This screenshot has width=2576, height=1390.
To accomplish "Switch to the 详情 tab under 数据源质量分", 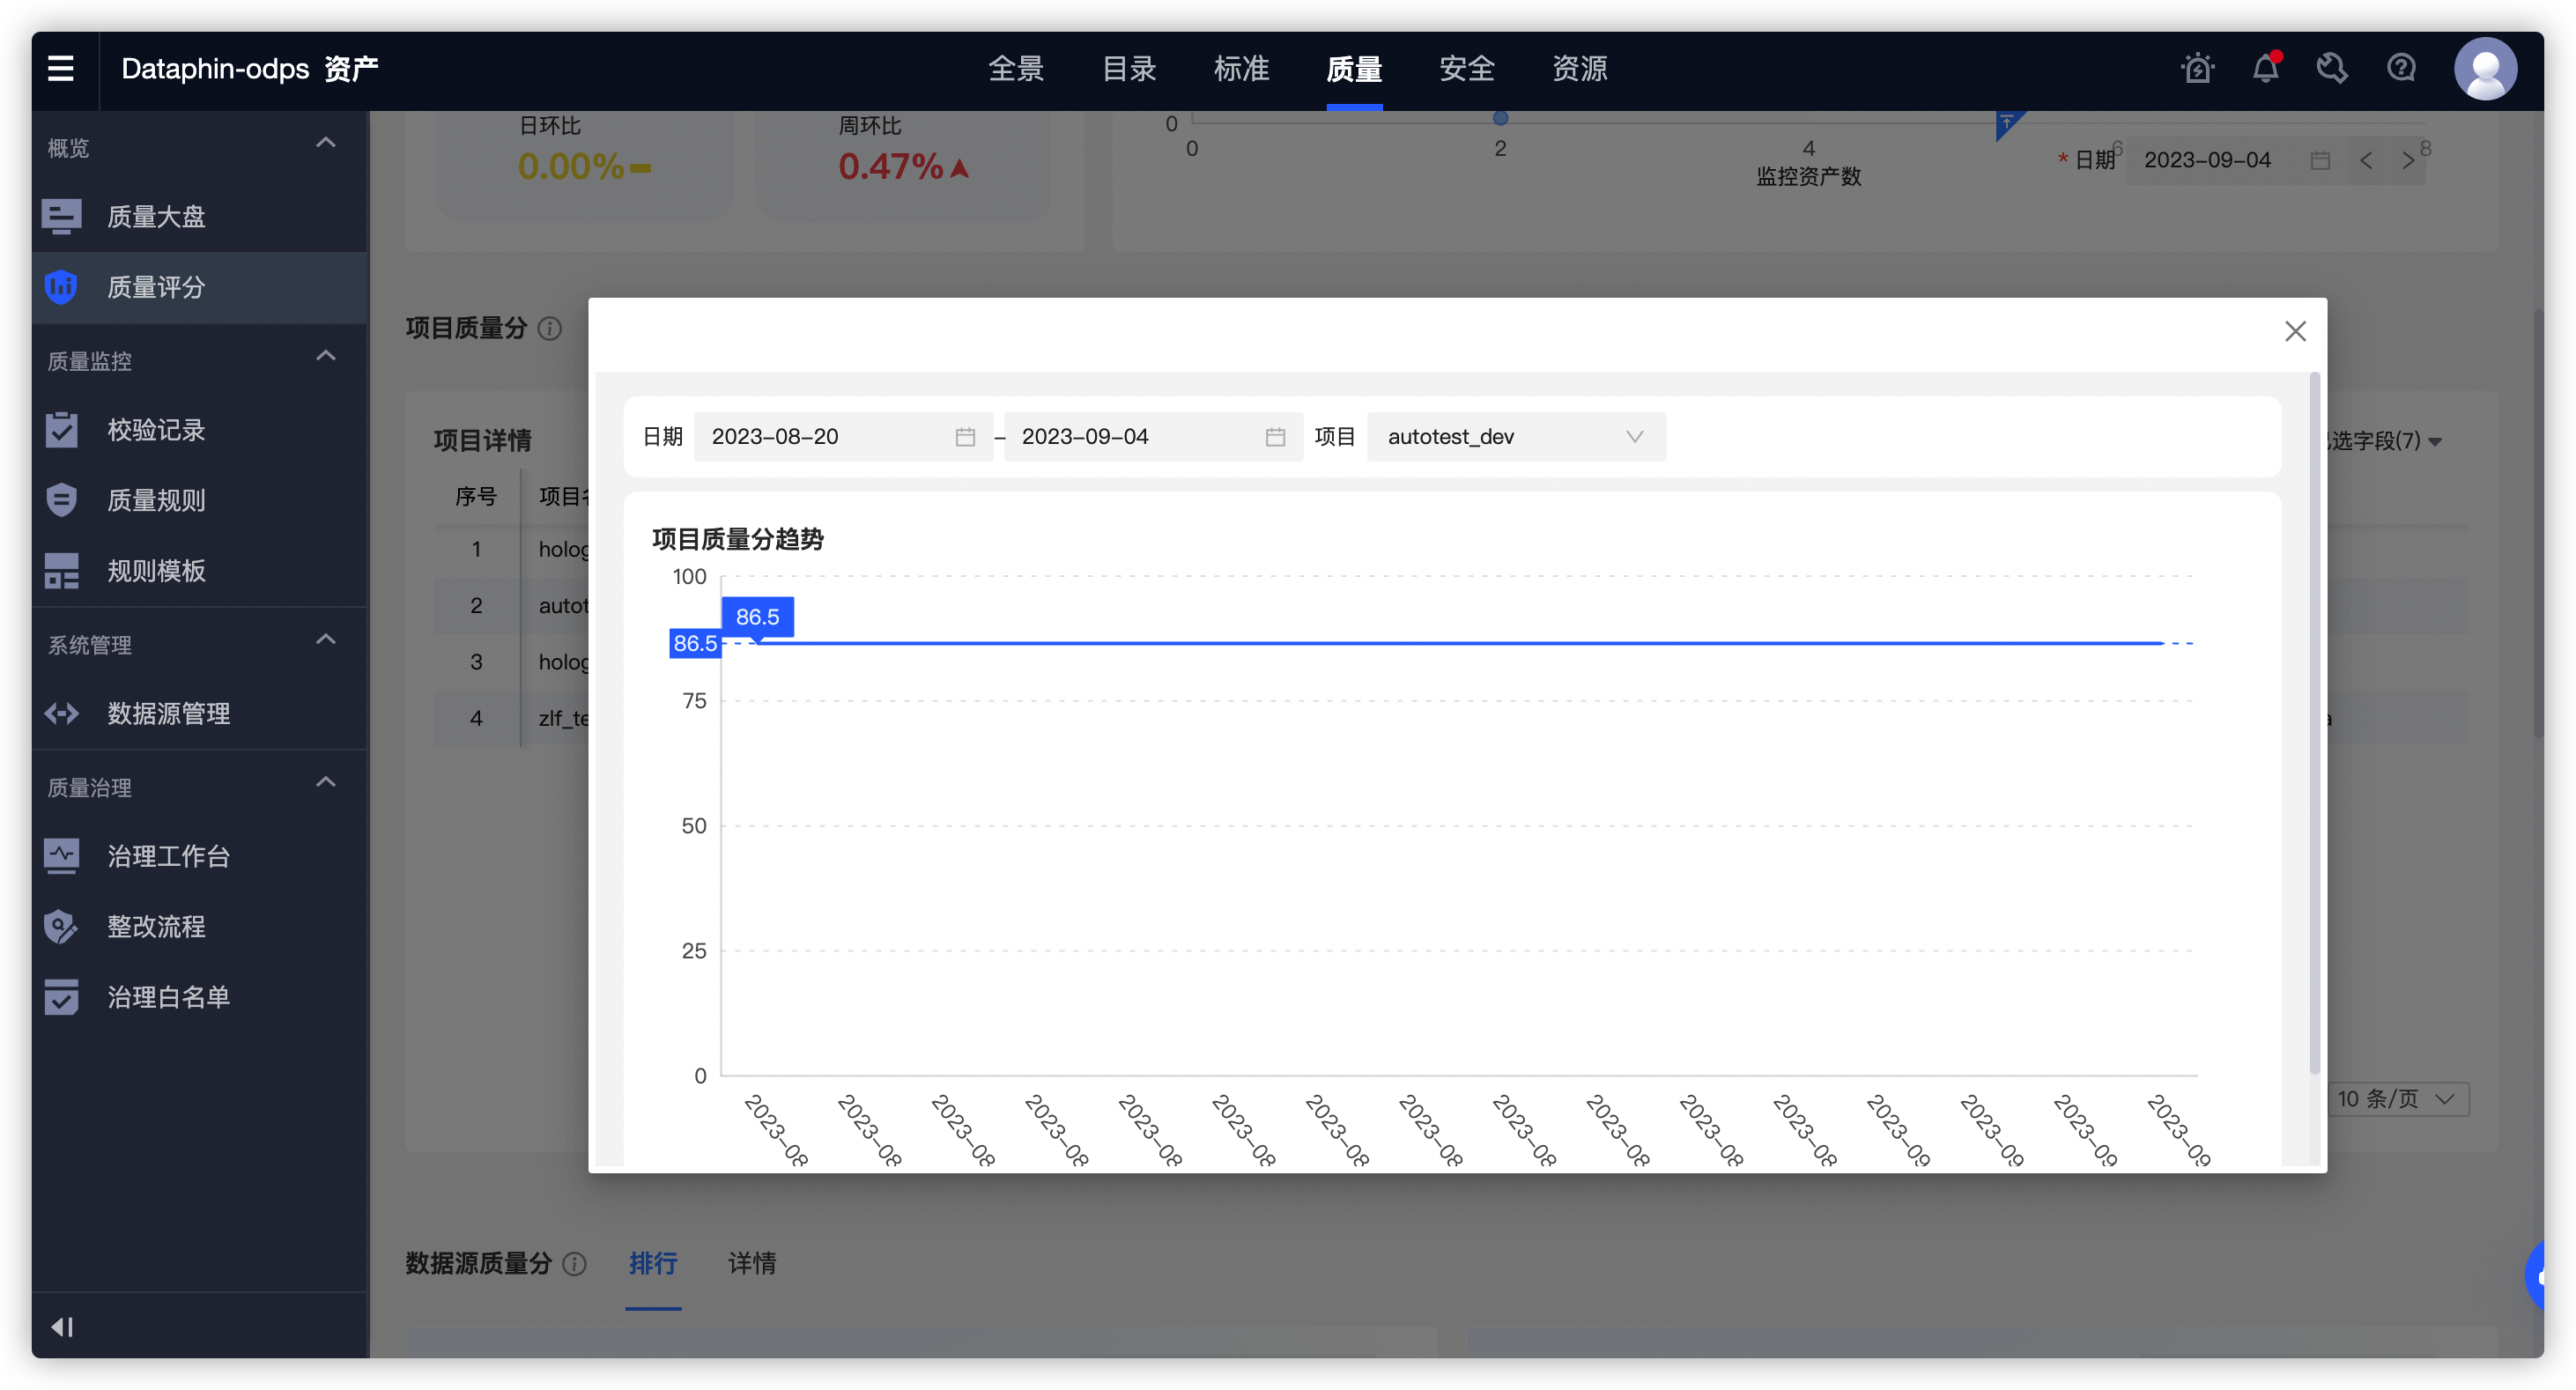I will [x=752, y=1263].
